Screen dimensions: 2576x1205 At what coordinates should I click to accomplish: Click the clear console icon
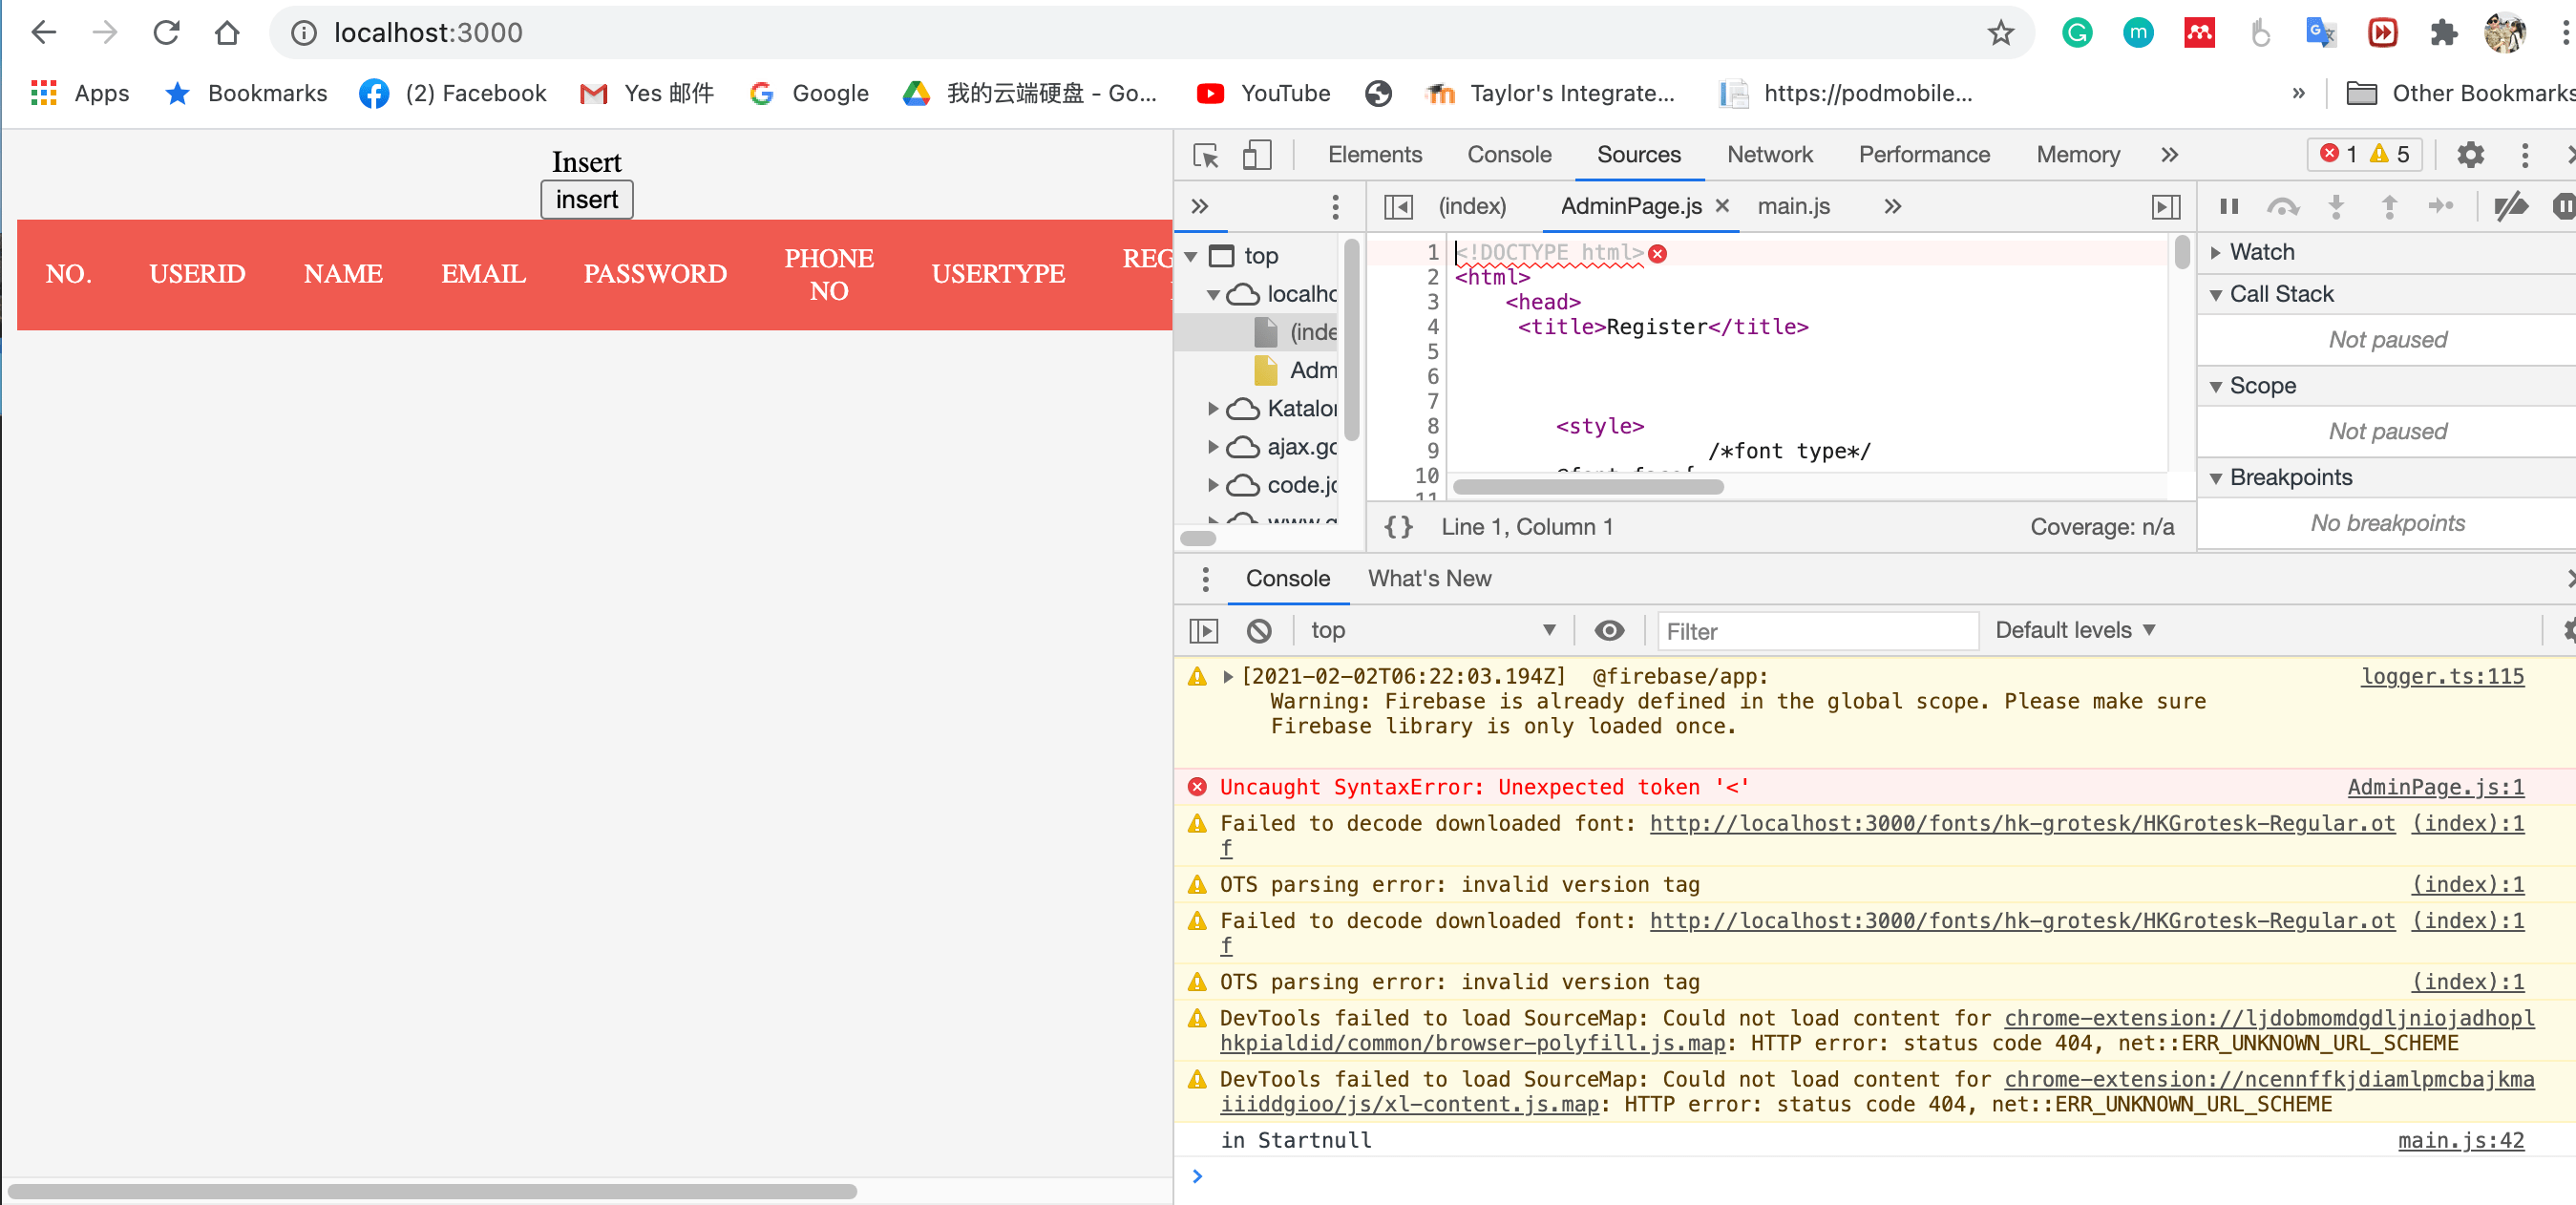(x=1259, y=631)
